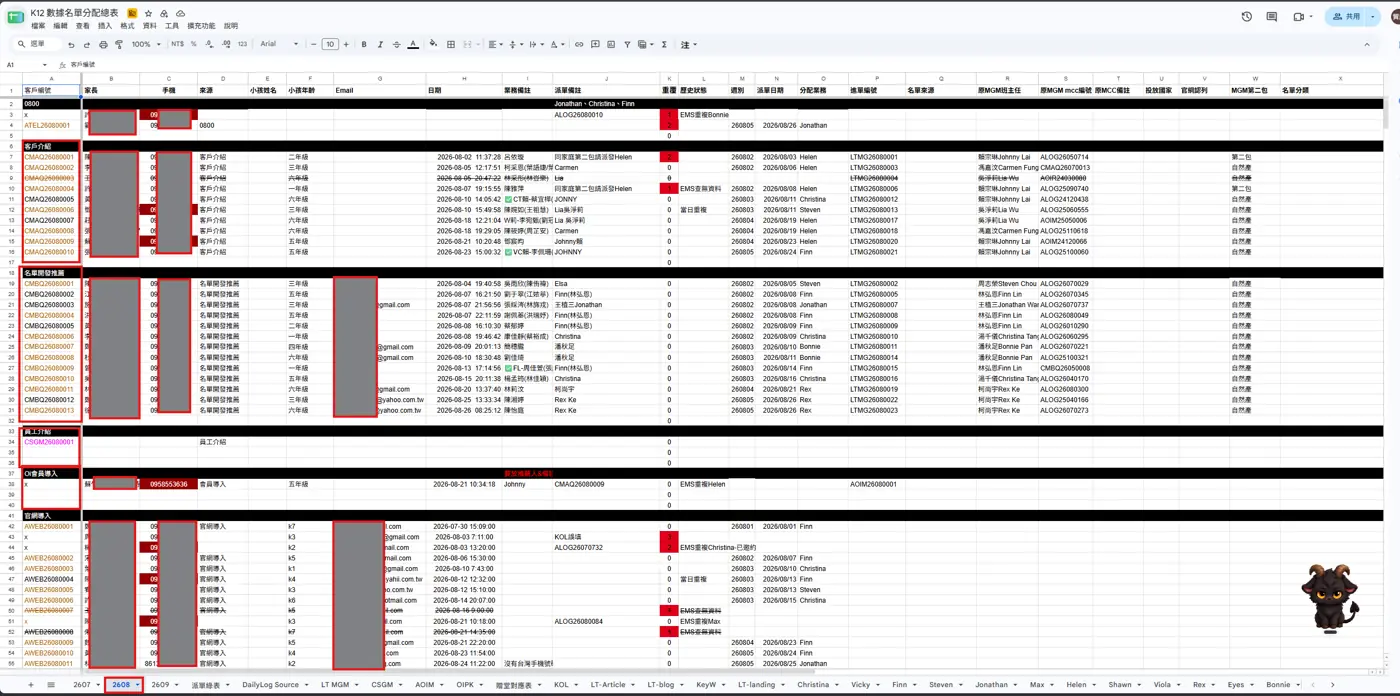The height and width of the screenshot is (696, 1400).
Task: Open the share options dropdown arrow
Action: [1374, 17]
